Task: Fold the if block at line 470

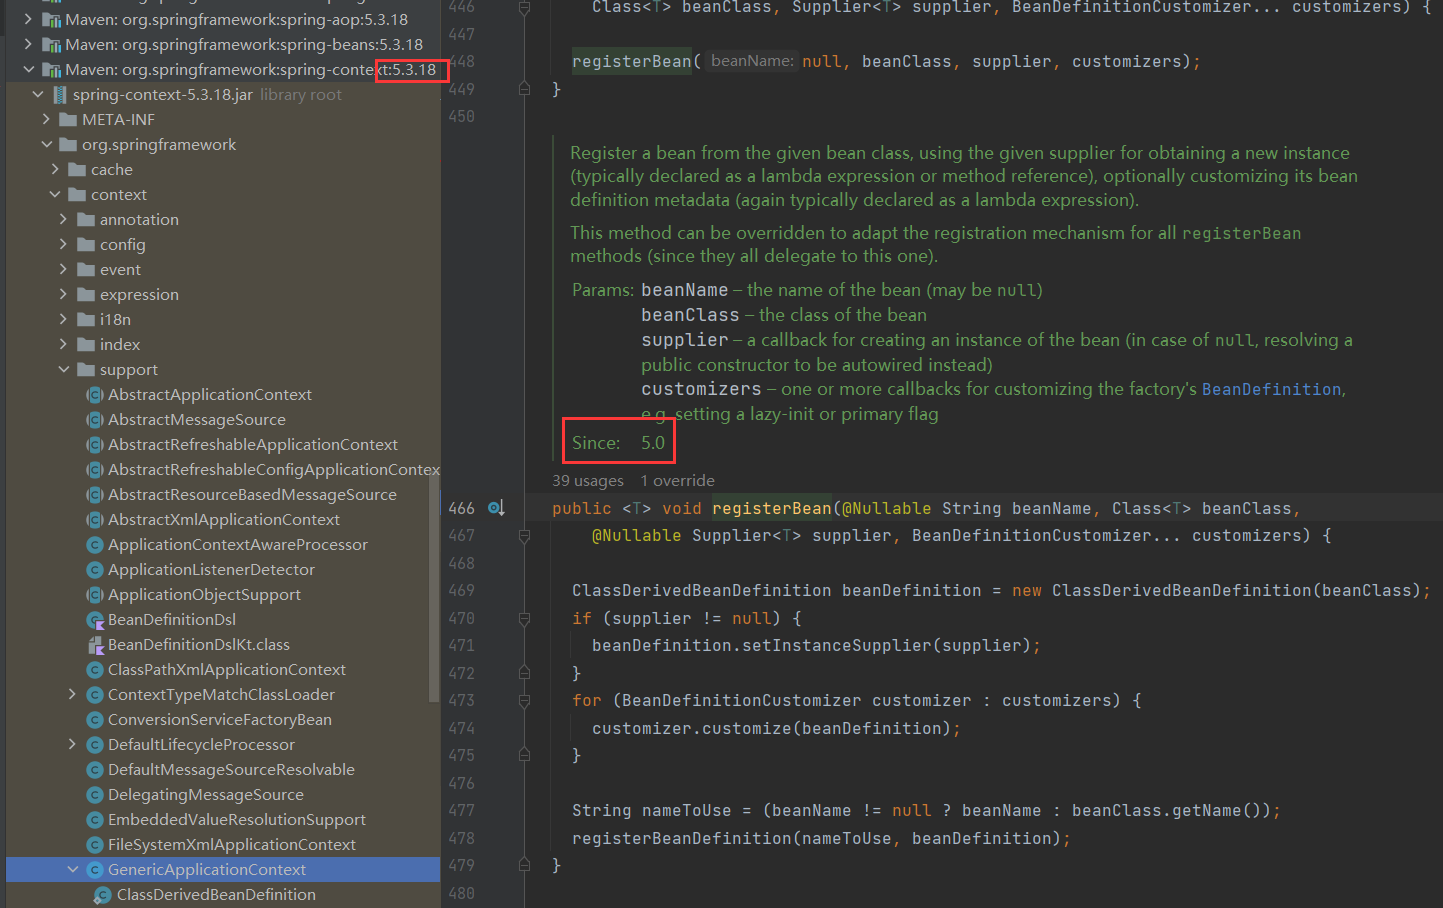Action: coord(524,619)
